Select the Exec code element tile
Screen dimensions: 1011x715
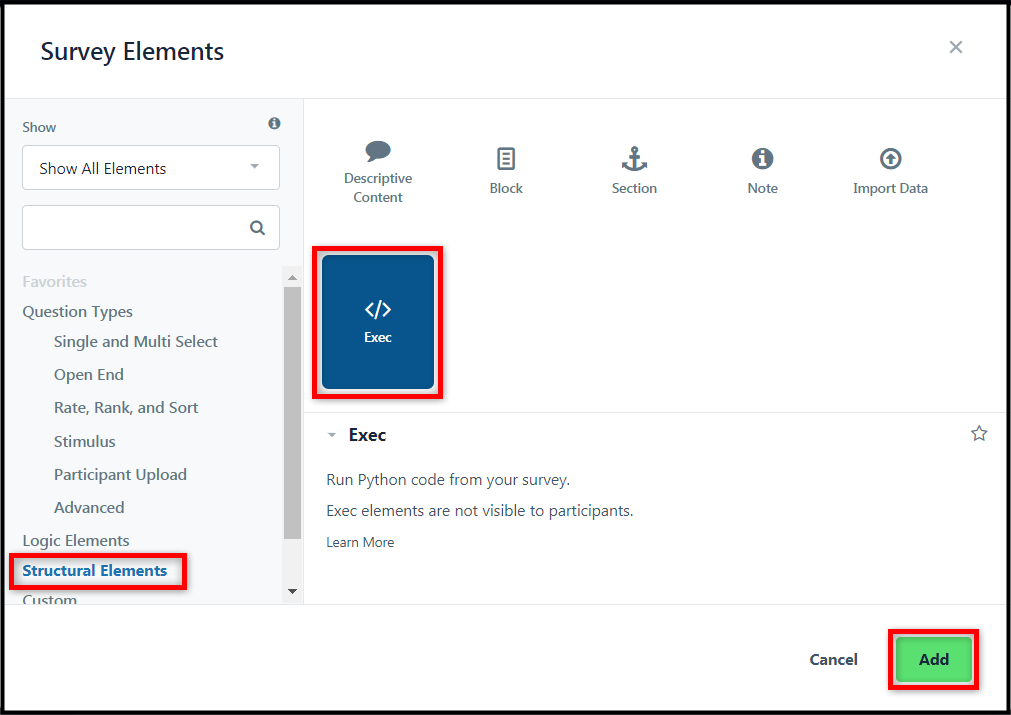[378, 322]
